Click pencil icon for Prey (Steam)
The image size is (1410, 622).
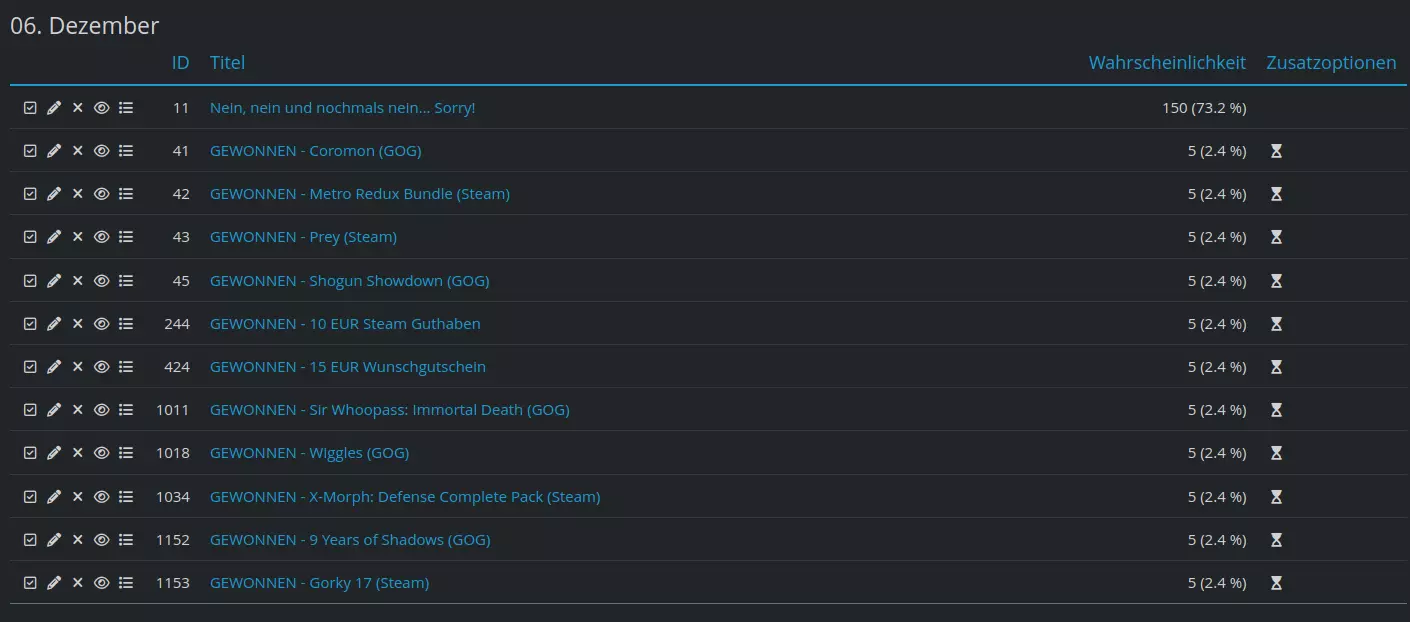coord(54,237)
